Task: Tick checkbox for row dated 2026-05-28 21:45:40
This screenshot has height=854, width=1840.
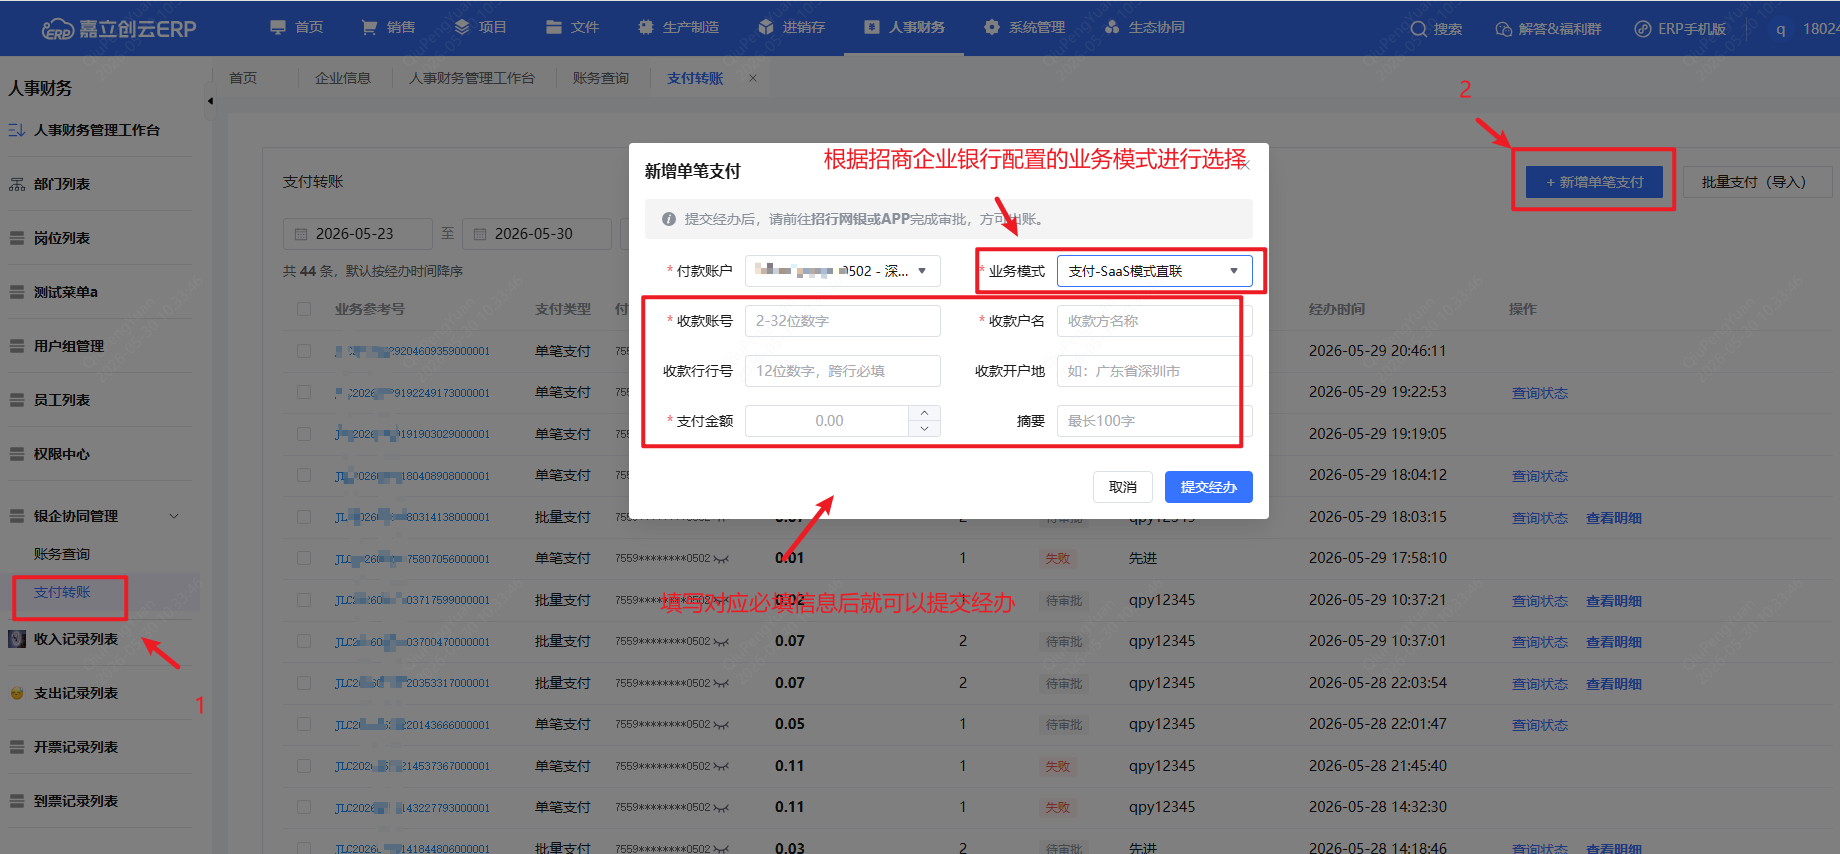Action: pyautogui.click(x=304, y=766)
